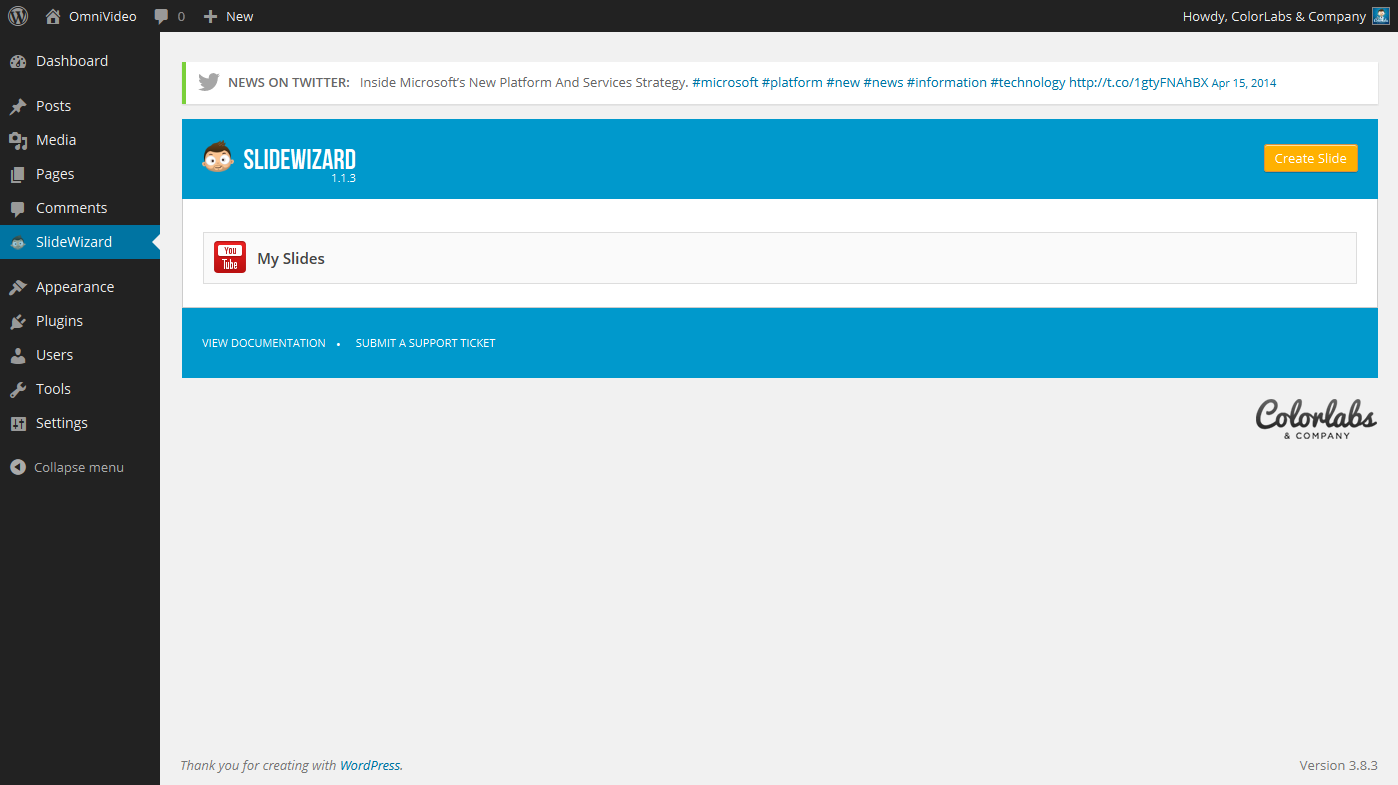Navigate to Plugins in the sidebar
The width and height of the screenshot is (1398, 785).
(59, 321)
